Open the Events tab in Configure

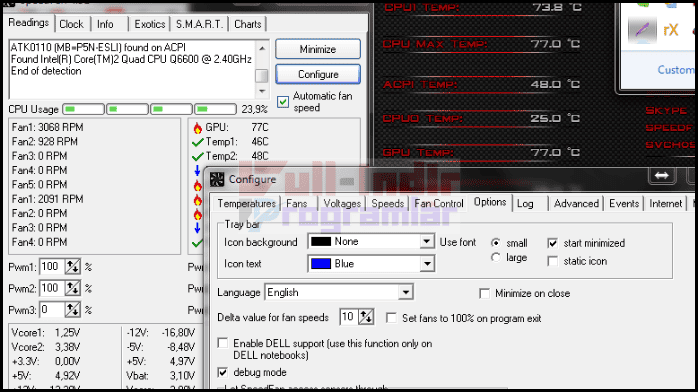click(624, 204)
